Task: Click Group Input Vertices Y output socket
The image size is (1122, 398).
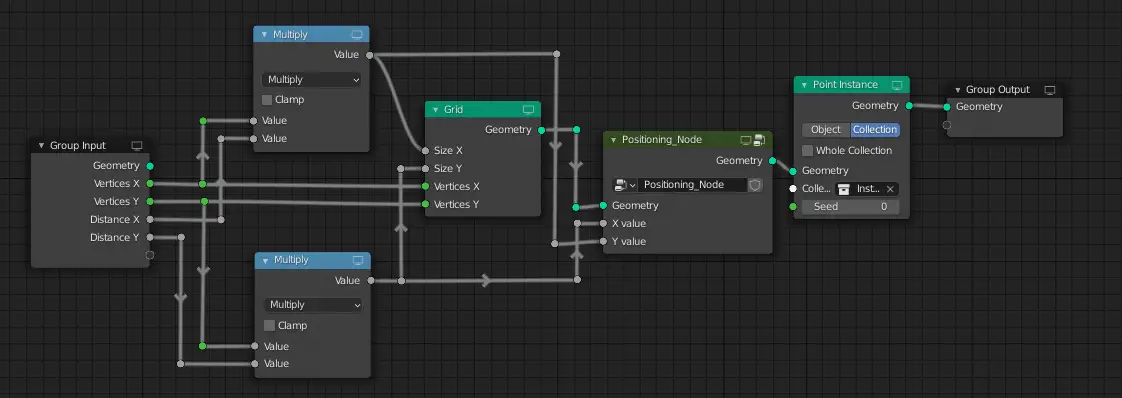Action: click(x=150, y=201)
